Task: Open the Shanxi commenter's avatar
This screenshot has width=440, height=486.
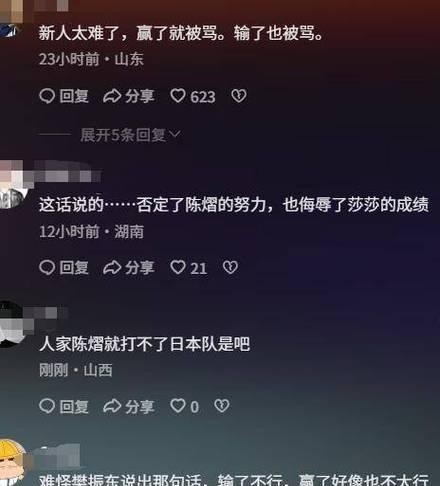Action: (13, 324)
